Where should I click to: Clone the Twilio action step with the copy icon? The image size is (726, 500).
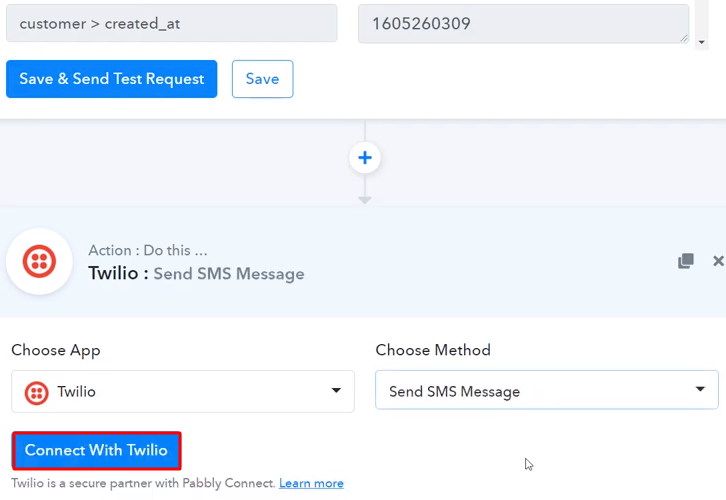pyautogui.click(x=686, y=261)
